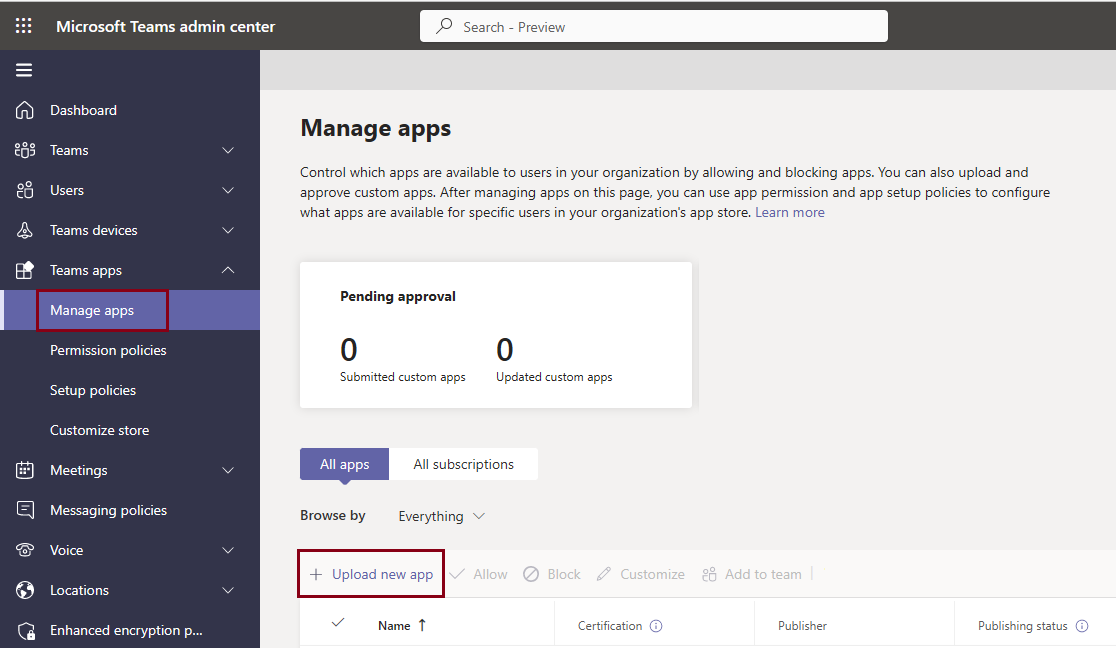Click the Publishing status info icon
Viewport: 1116px width, 649px height.
[1081, 626]
